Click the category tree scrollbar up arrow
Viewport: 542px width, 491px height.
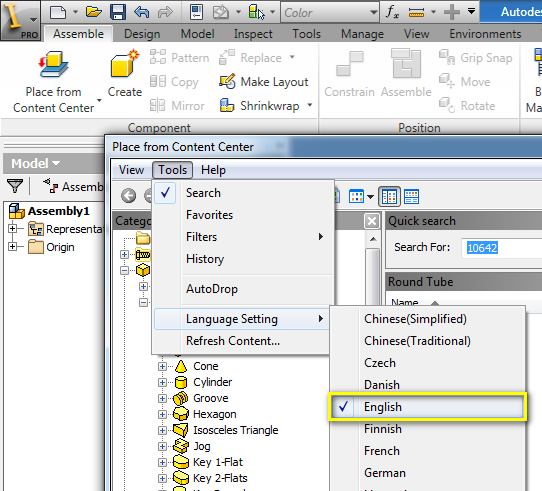[373, 239]
